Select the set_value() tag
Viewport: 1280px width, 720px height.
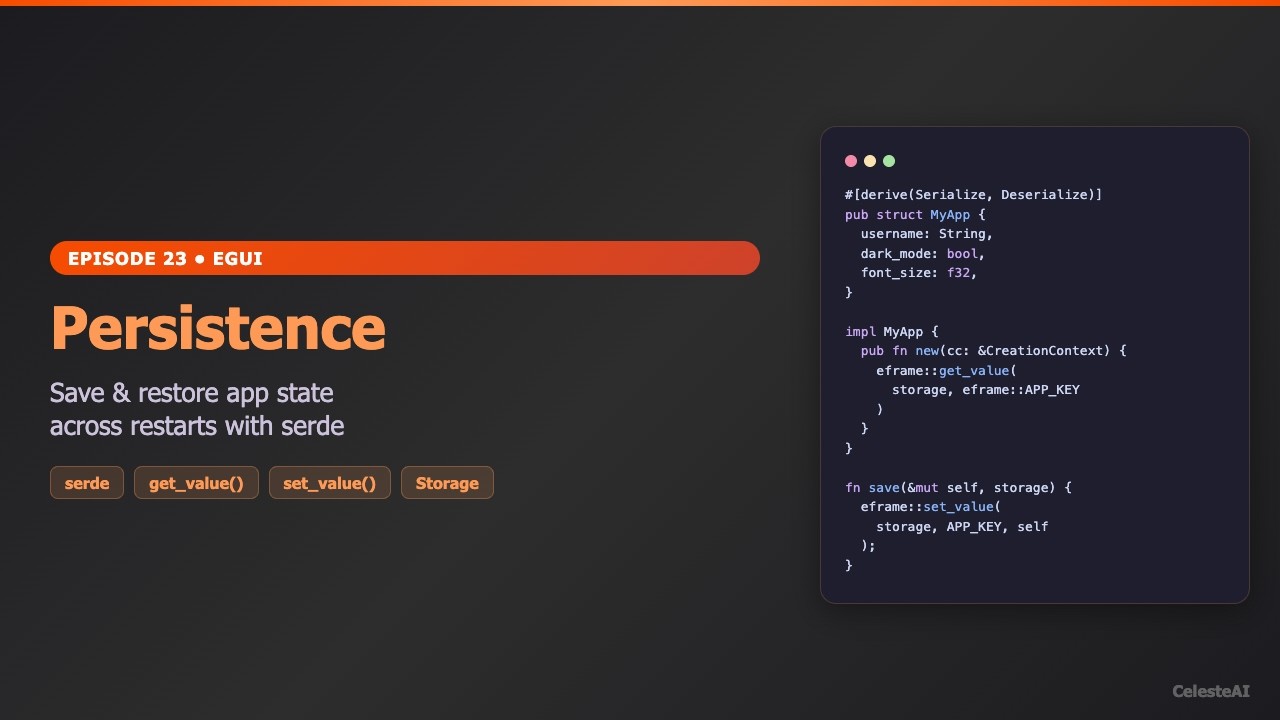tap(330, 483)
